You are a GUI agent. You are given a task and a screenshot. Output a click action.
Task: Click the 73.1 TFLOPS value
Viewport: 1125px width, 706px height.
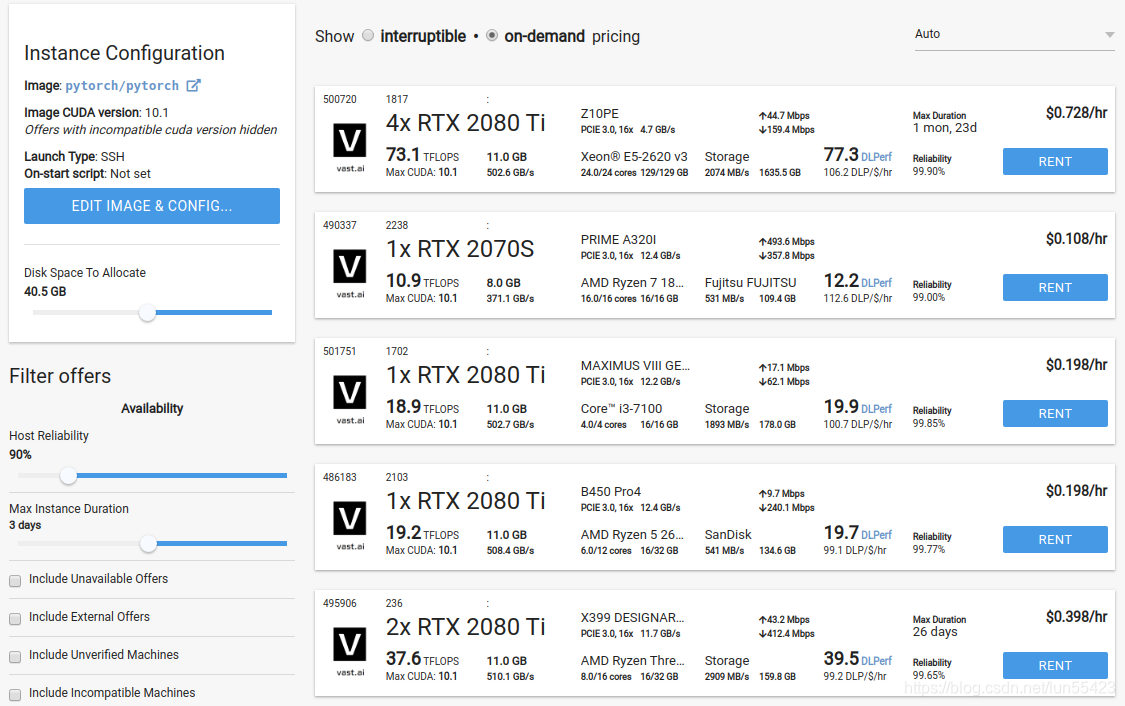[423, 155]
